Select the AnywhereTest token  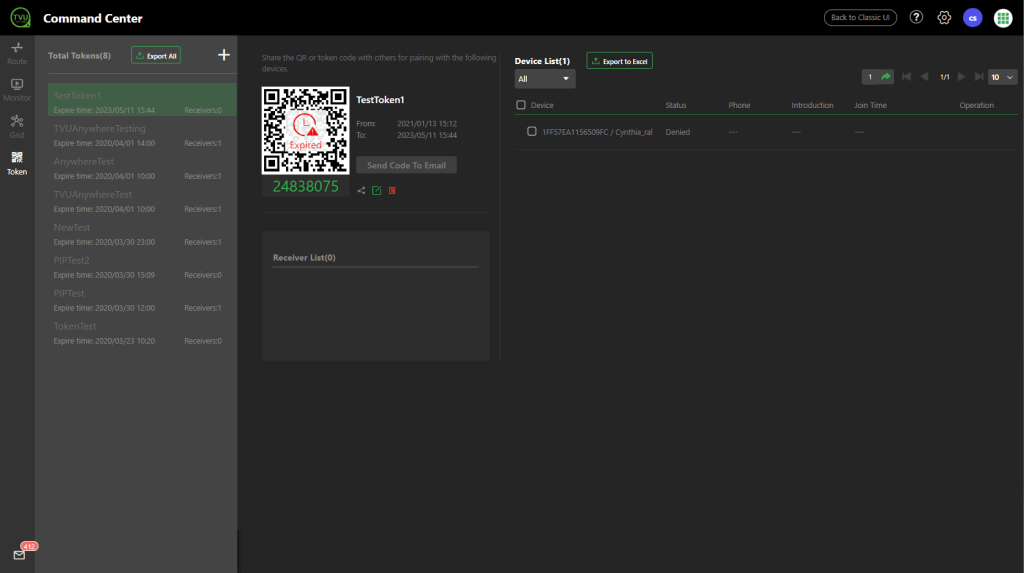[x=142, y=168]
